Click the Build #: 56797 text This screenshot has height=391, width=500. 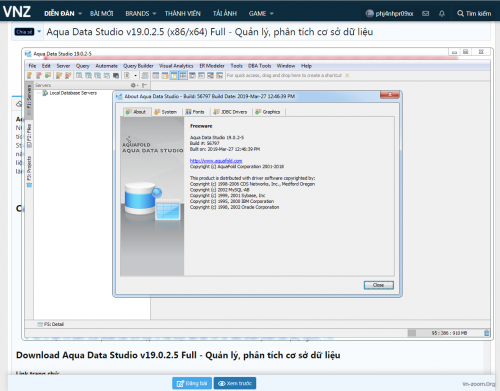pyautogui.click(x=205, y=143)
